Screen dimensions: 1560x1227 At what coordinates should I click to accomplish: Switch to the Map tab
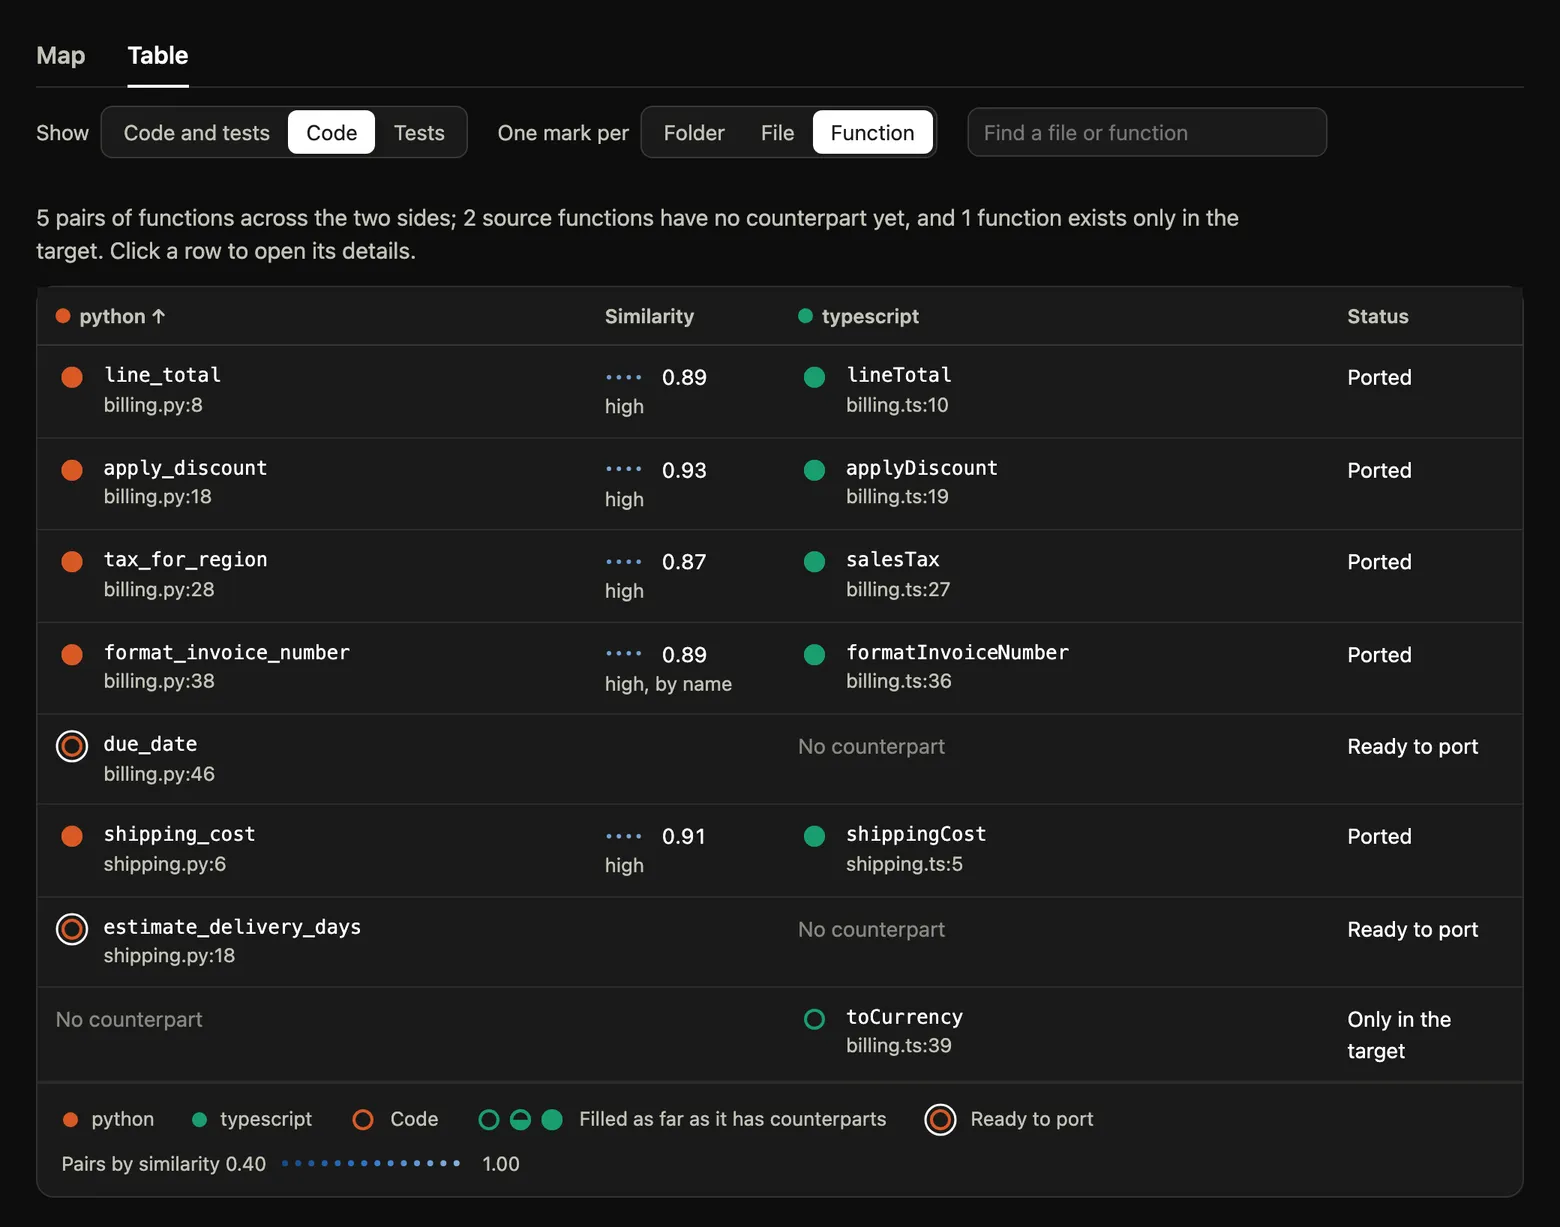pos(60,56)
